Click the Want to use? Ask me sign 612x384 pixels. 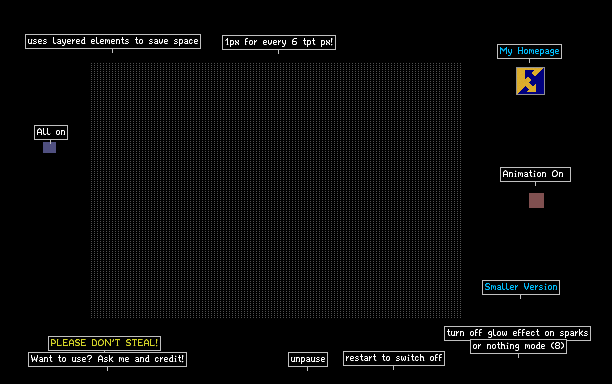(x=107, y=359)
